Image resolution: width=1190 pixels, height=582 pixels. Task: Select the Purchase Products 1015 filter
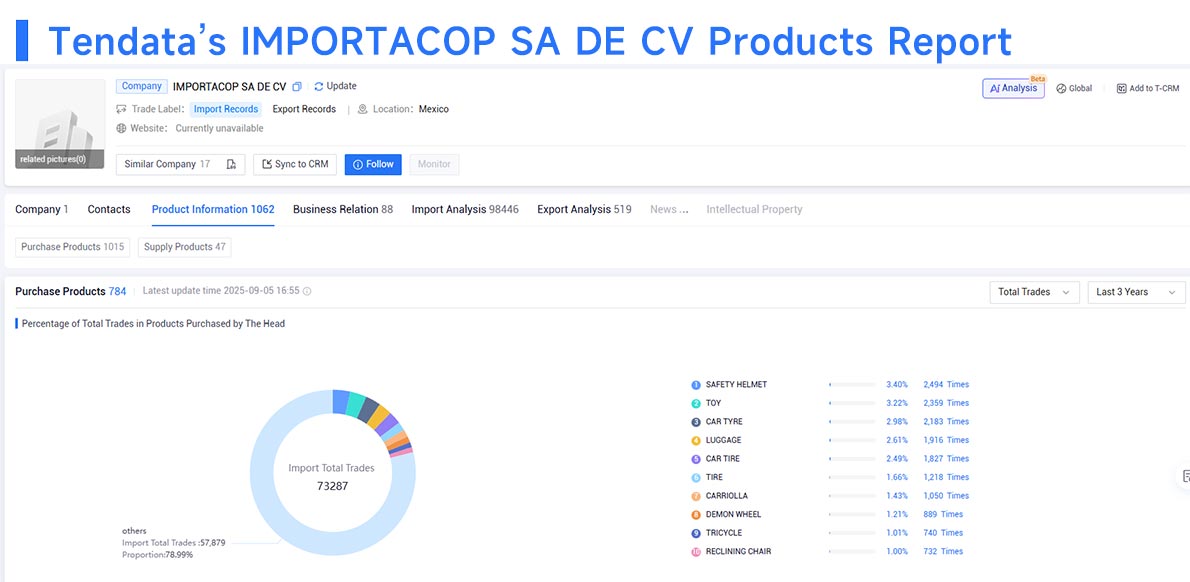tap(72, 247)
